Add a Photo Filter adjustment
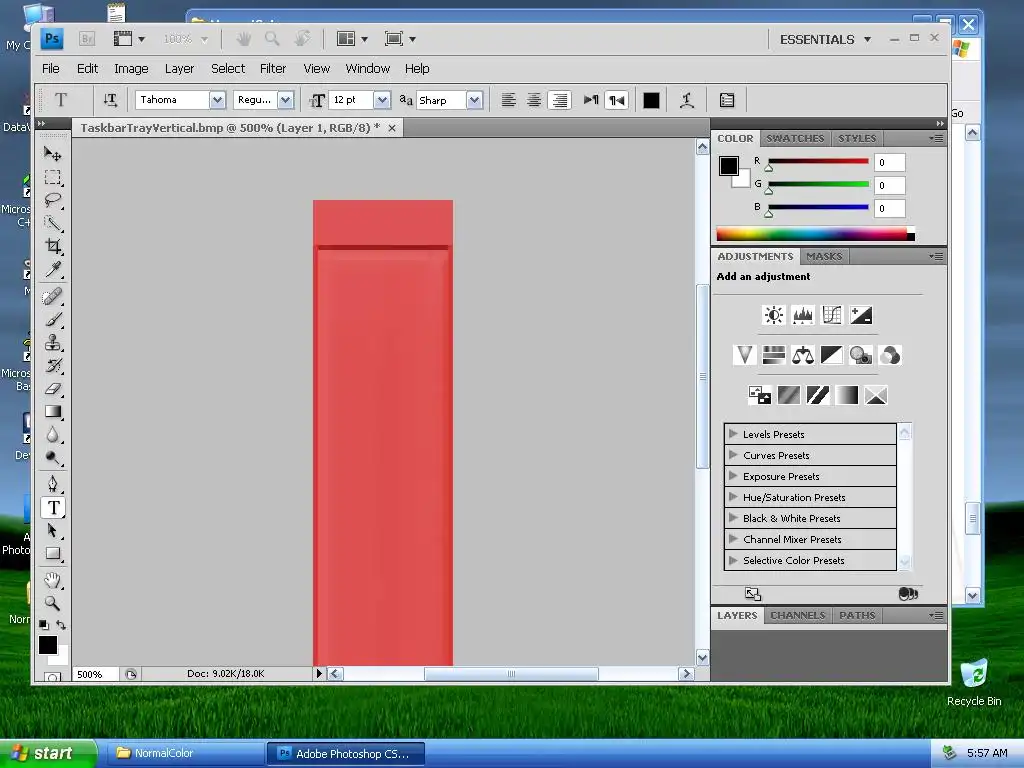 point(861,355)
